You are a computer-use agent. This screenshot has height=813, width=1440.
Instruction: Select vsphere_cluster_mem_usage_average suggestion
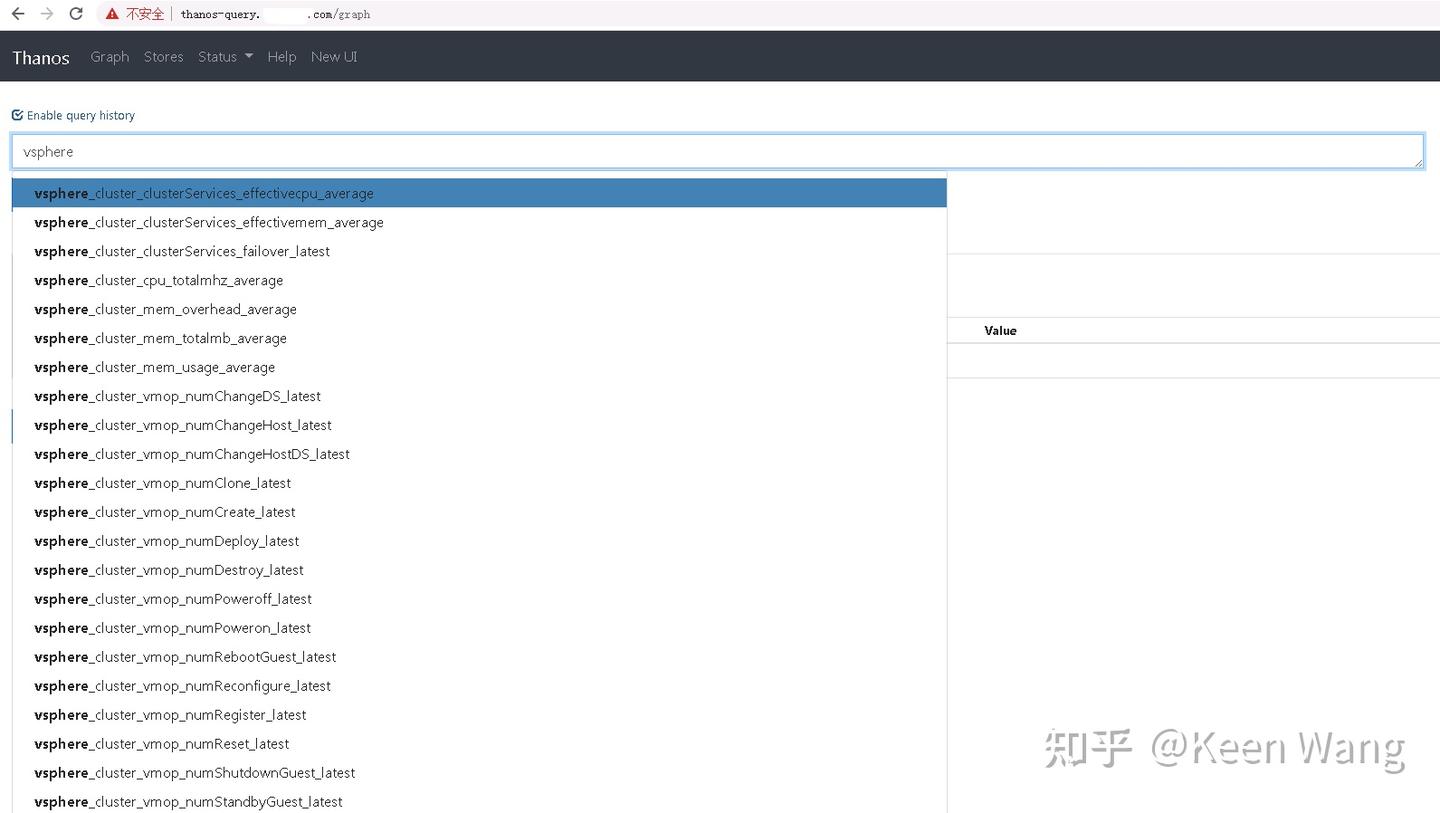(x=155, y=367)
